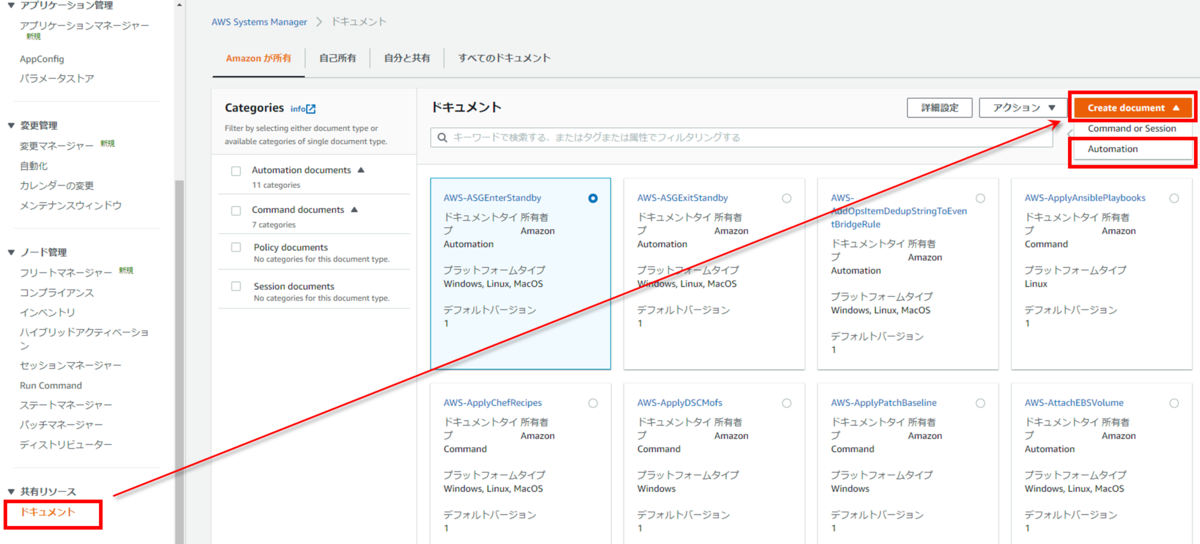Open ハイブリッドアクティベーション in sidebar
Image resolution: width=1200 pixels, height=544 pixels.
click(84, 338)
